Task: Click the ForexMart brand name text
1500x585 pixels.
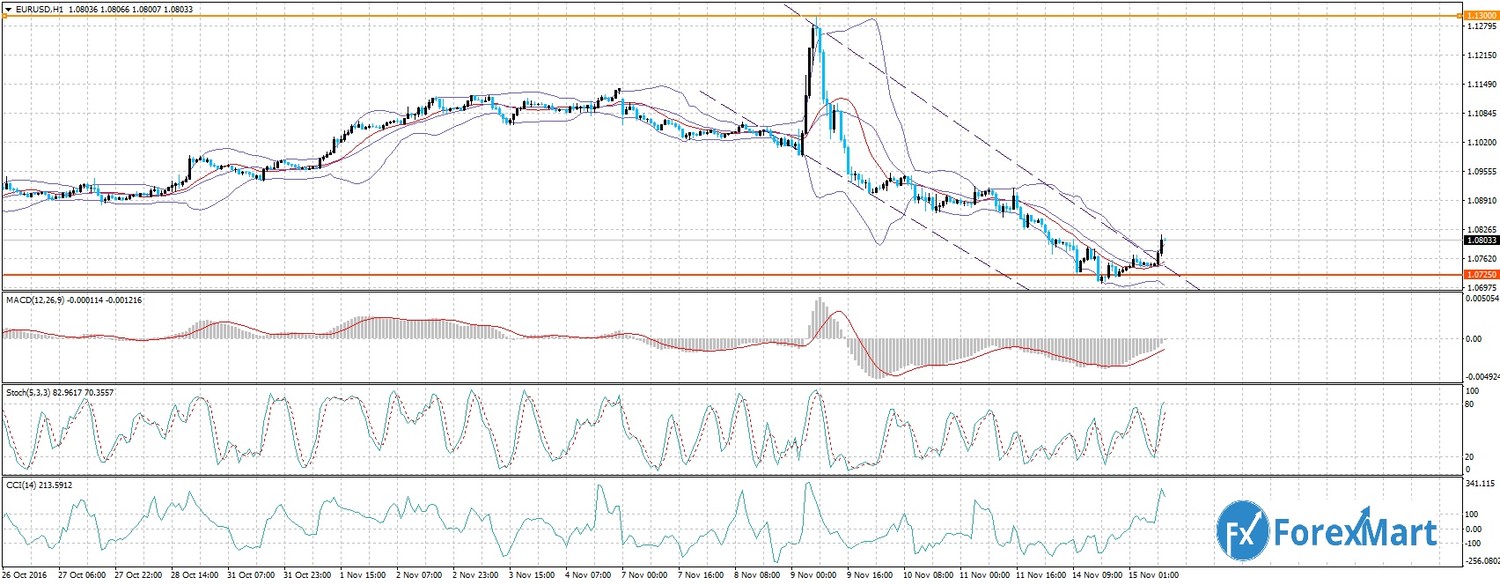Action: 1355,532
